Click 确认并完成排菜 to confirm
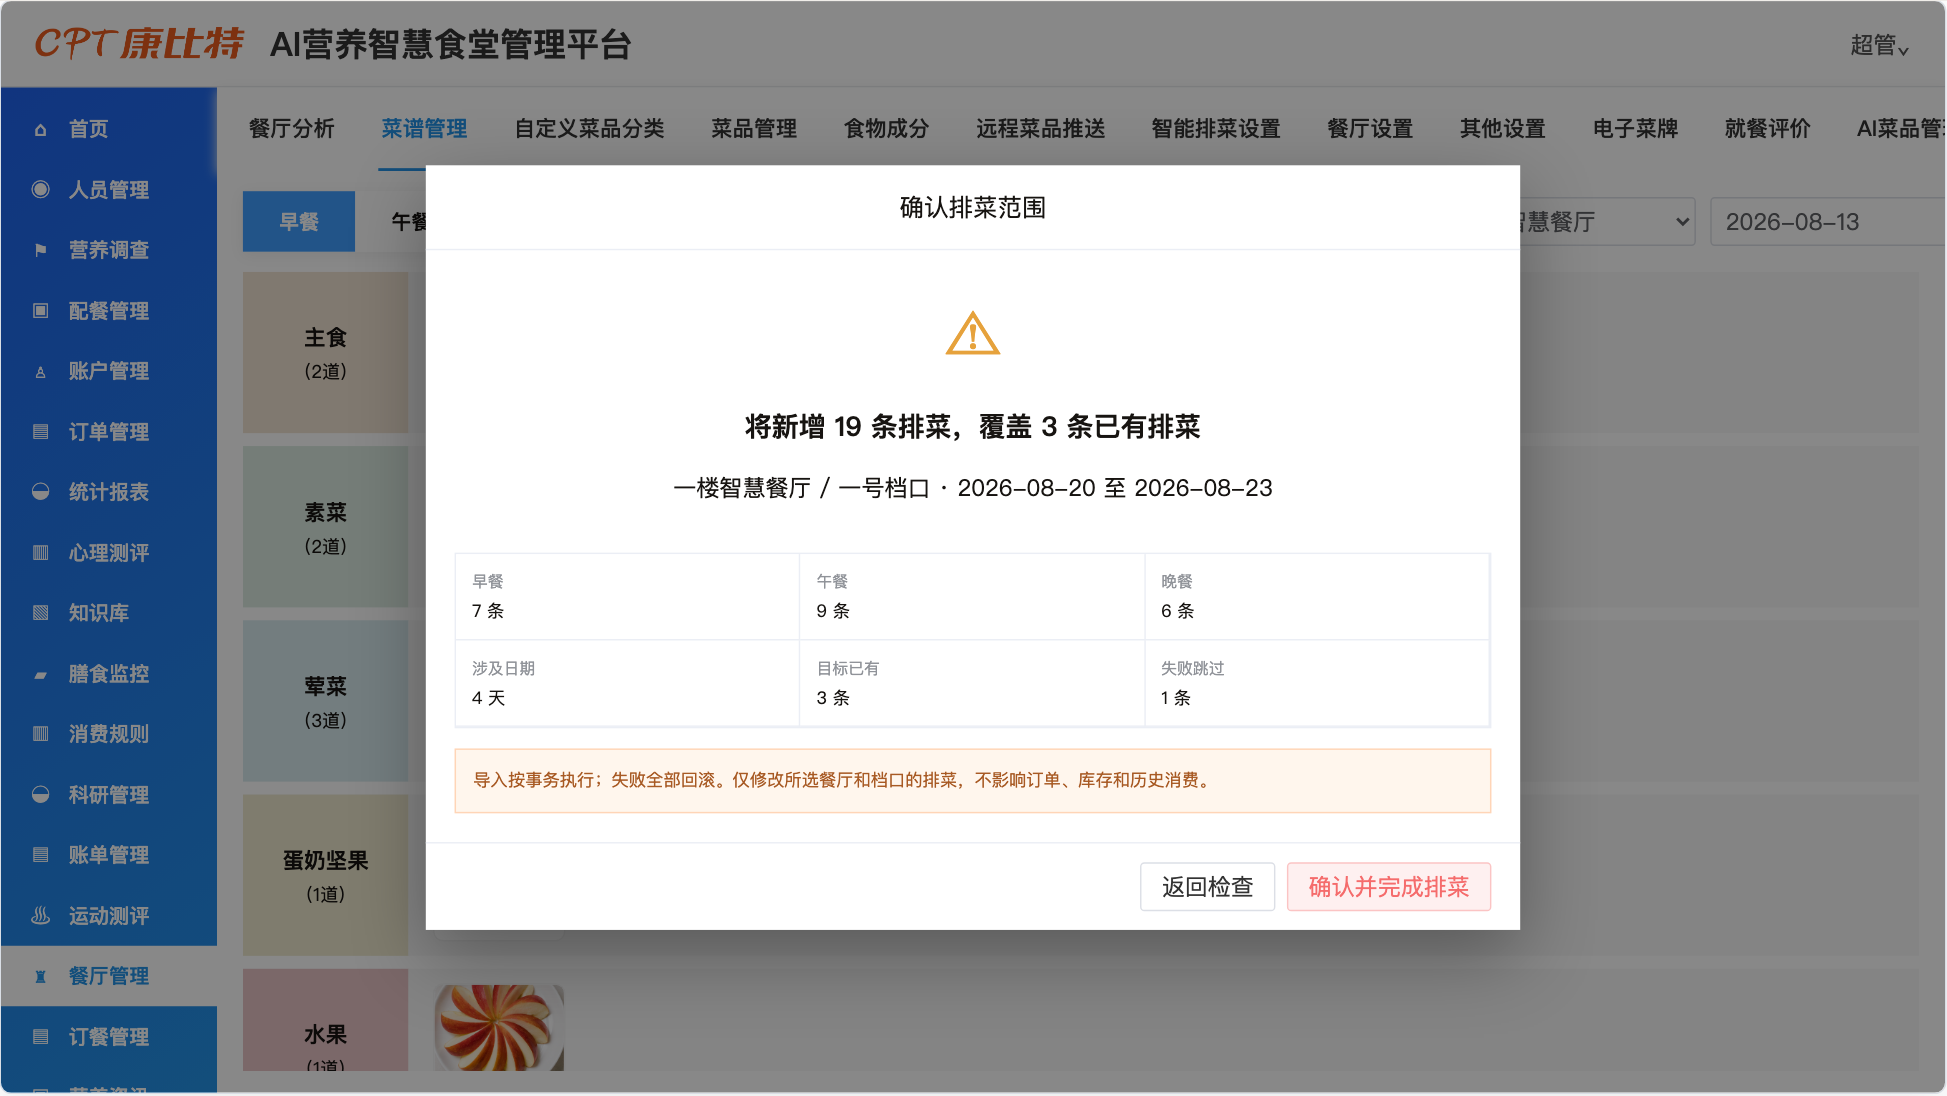 [x=1388, y=887]
